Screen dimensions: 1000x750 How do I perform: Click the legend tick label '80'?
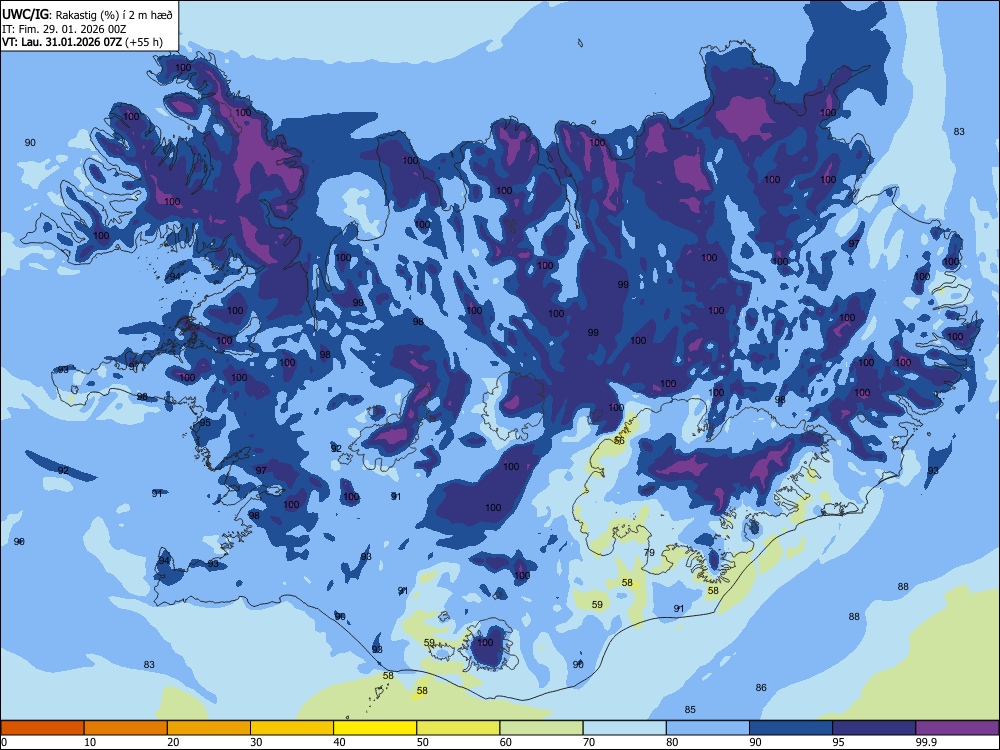point(672,742)
